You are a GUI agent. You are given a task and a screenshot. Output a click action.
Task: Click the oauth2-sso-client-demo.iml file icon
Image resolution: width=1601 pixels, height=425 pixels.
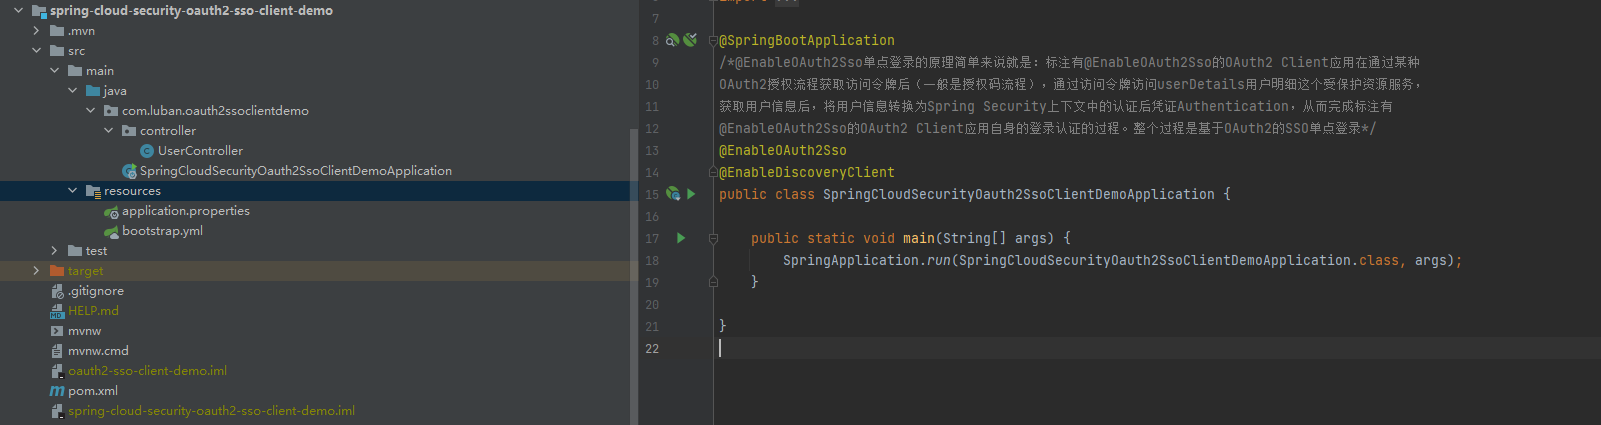(x=57, y=371)
